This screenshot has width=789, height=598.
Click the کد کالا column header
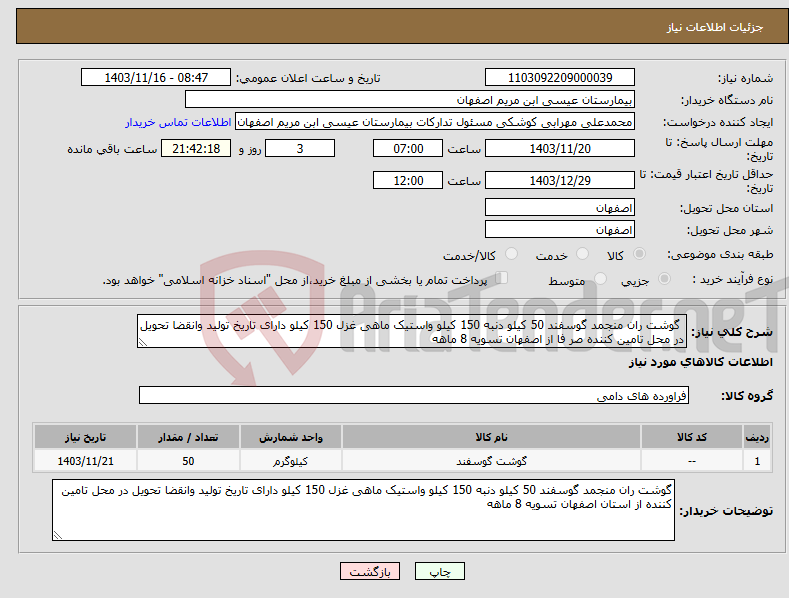[x=692, y=437]
